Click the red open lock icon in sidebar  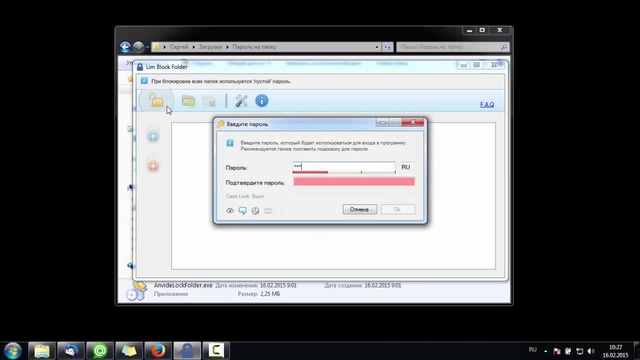coord(153,164)
